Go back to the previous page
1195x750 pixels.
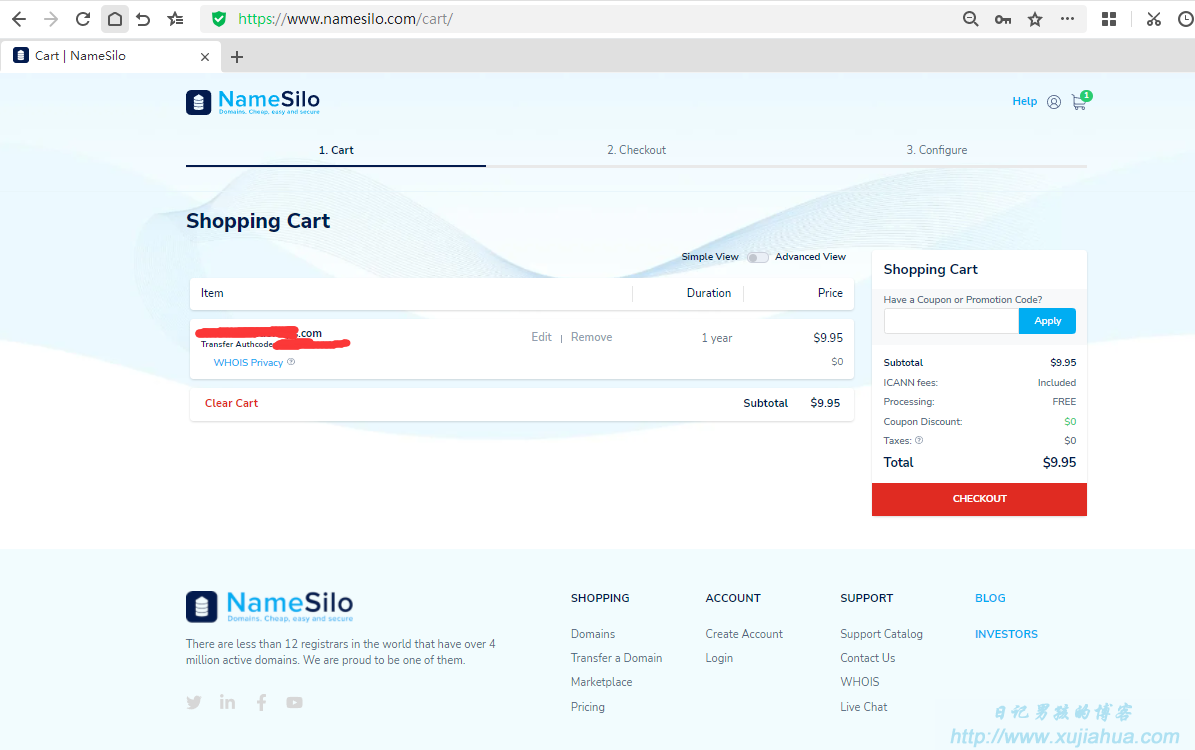click(x=19, y=19)
